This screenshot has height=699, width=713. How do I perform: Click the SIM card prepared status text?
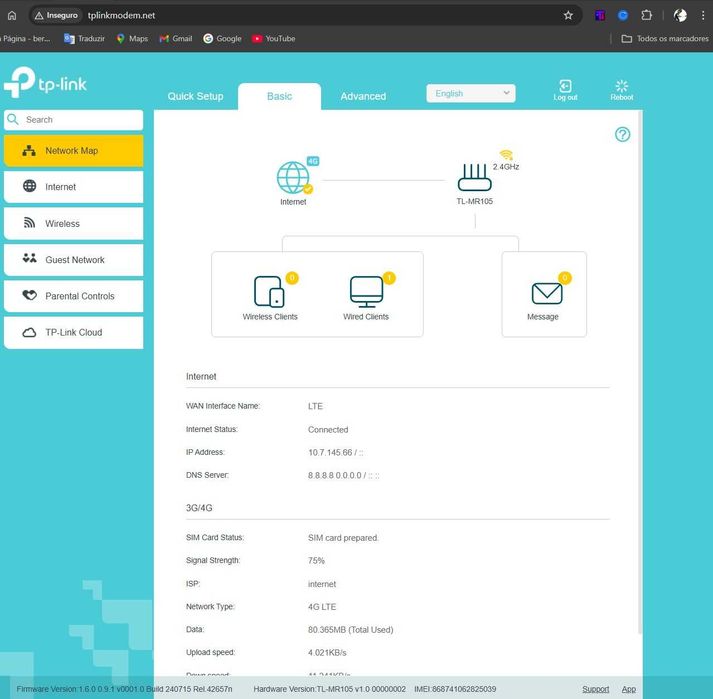tap(343, 538)
